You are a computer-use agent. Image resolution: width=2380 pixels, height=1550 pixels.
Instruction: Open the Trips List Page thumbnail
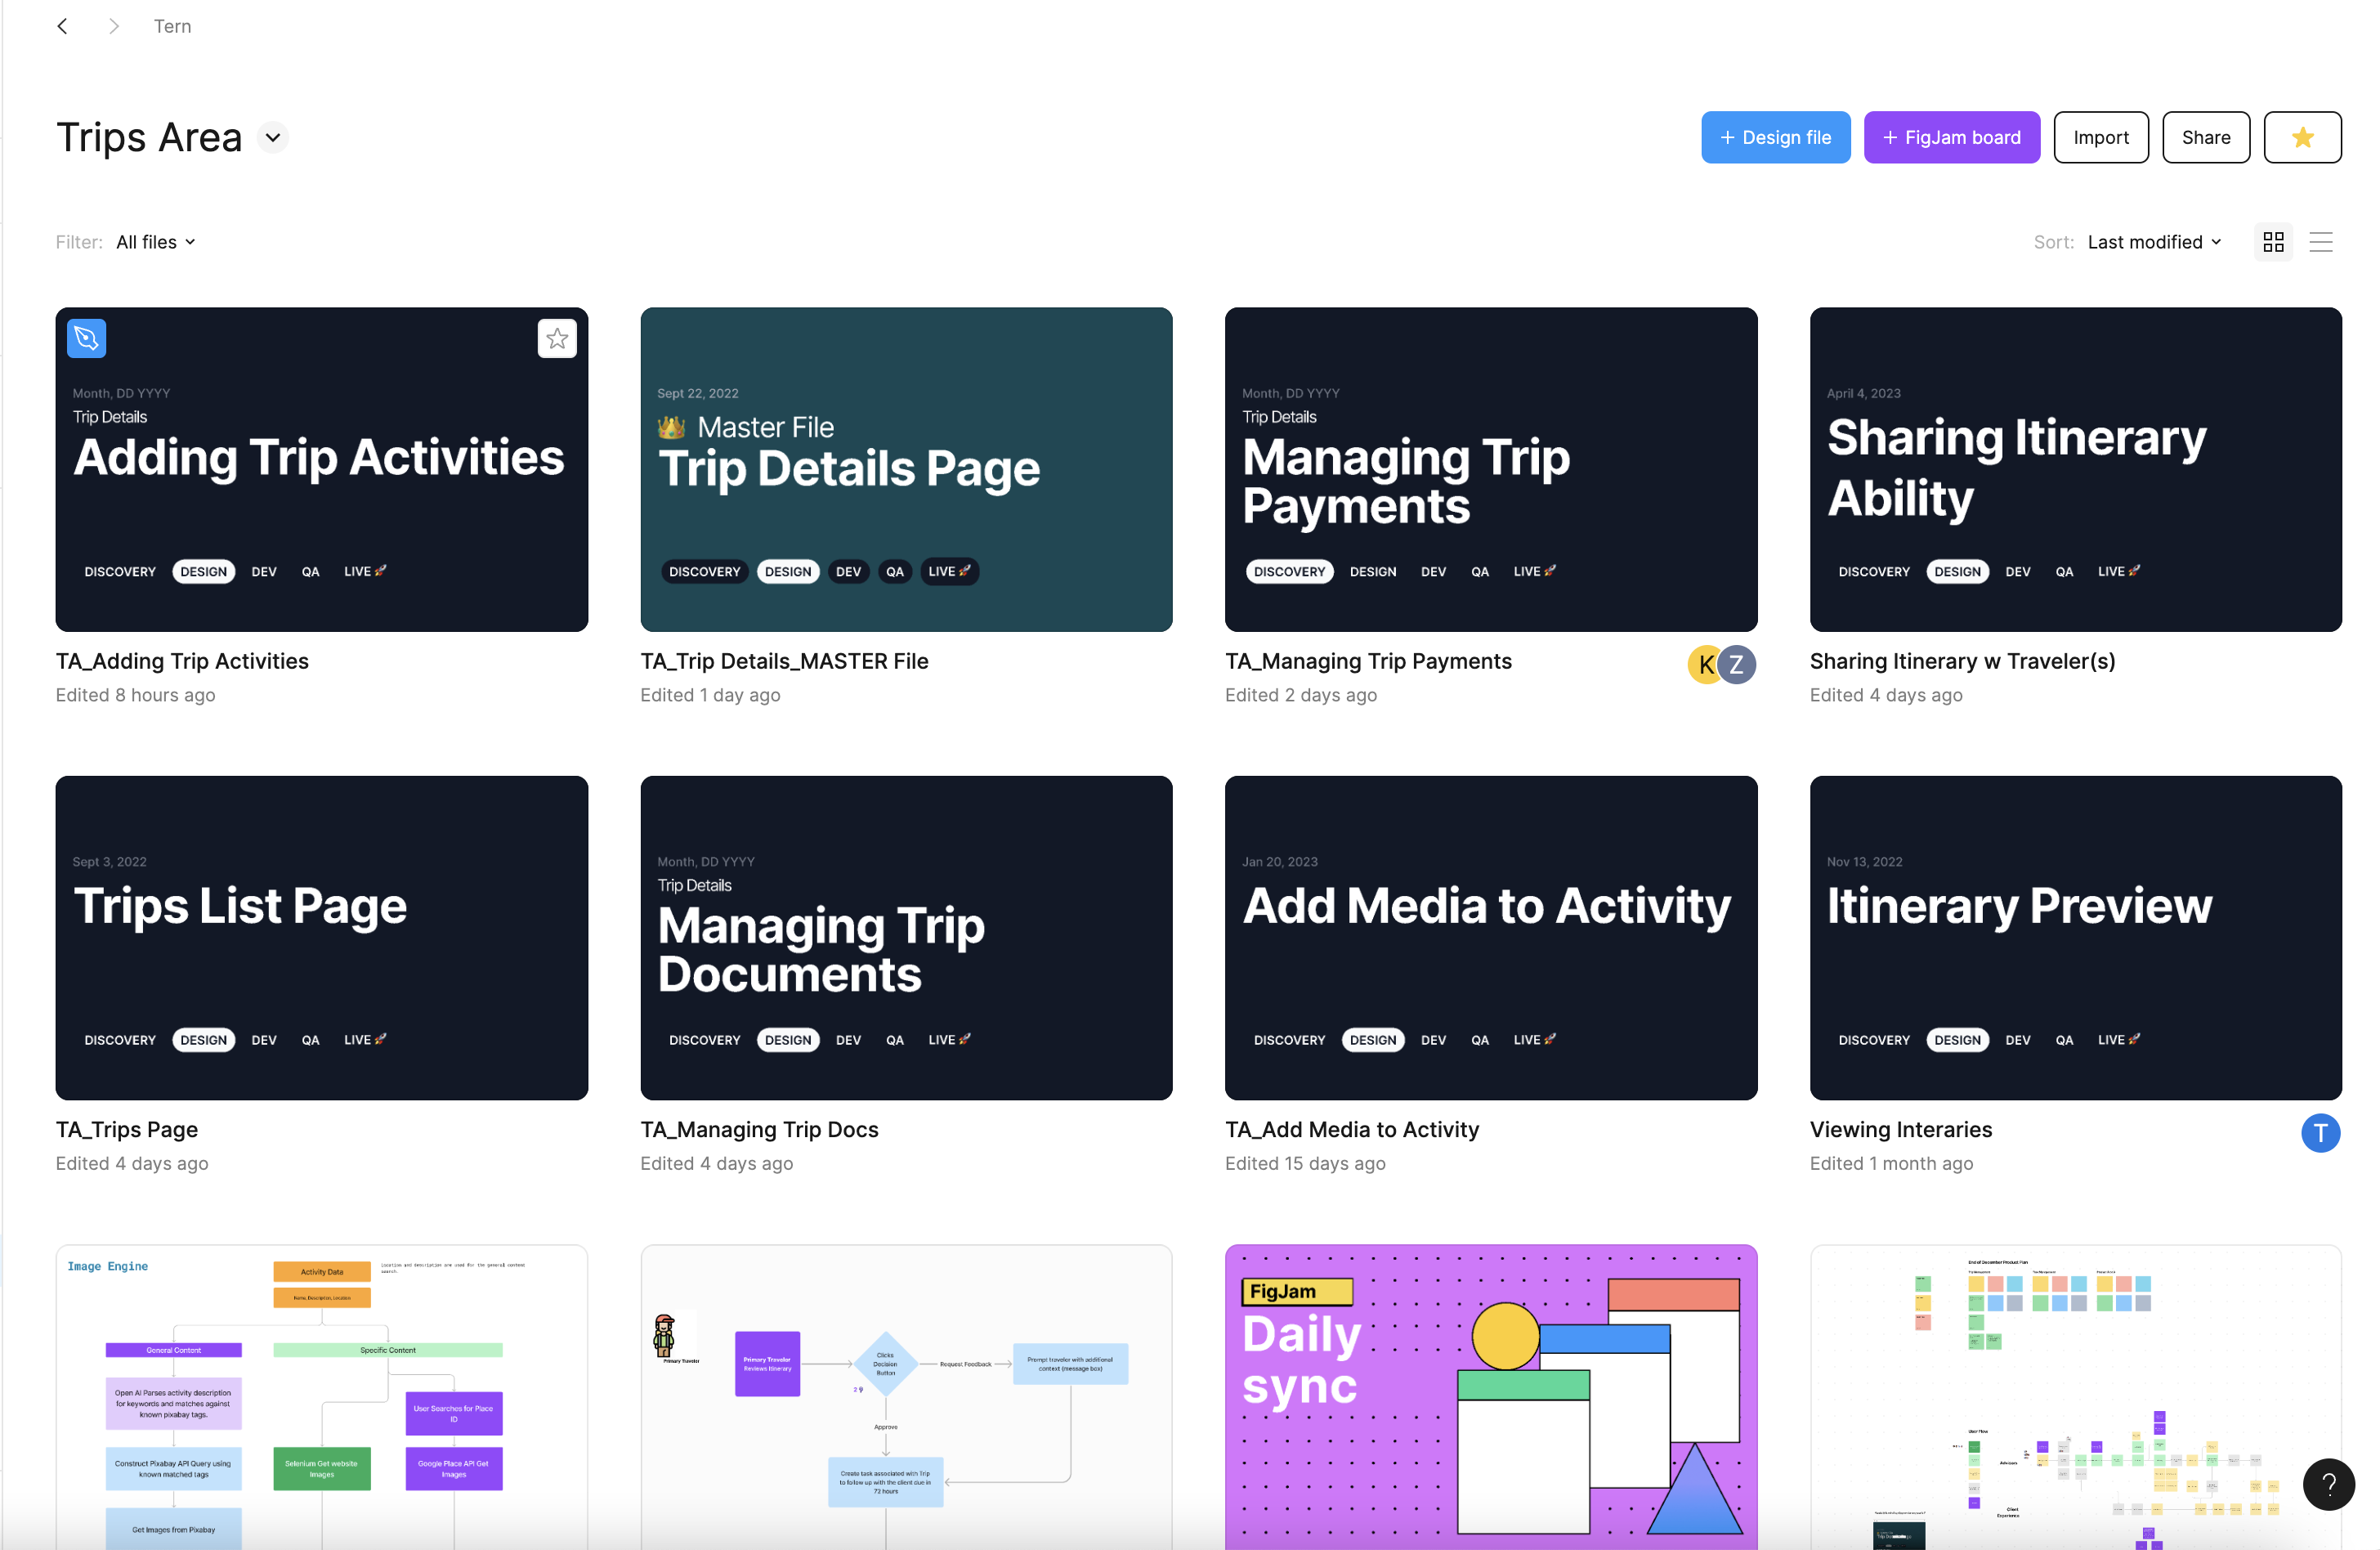click(321, 937)
